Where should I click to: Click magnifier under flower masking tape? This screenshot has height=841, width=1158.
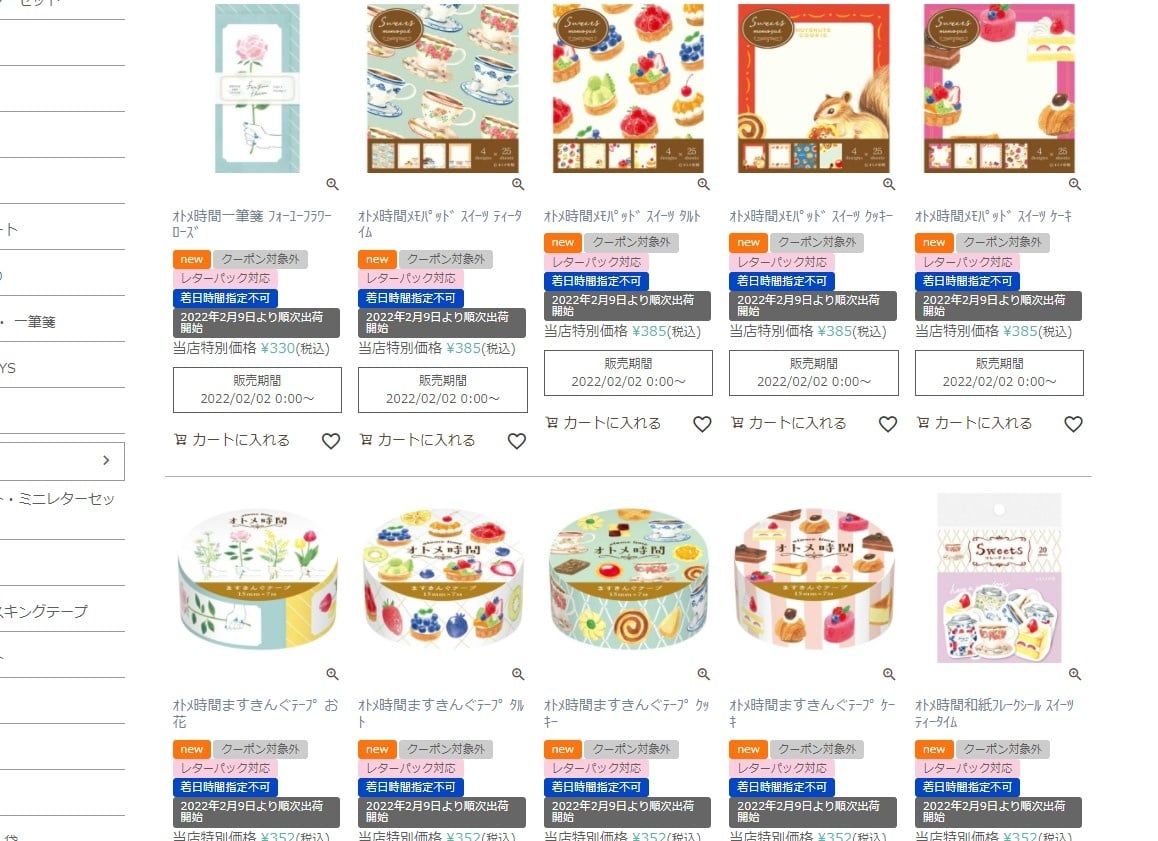point(332,674)
